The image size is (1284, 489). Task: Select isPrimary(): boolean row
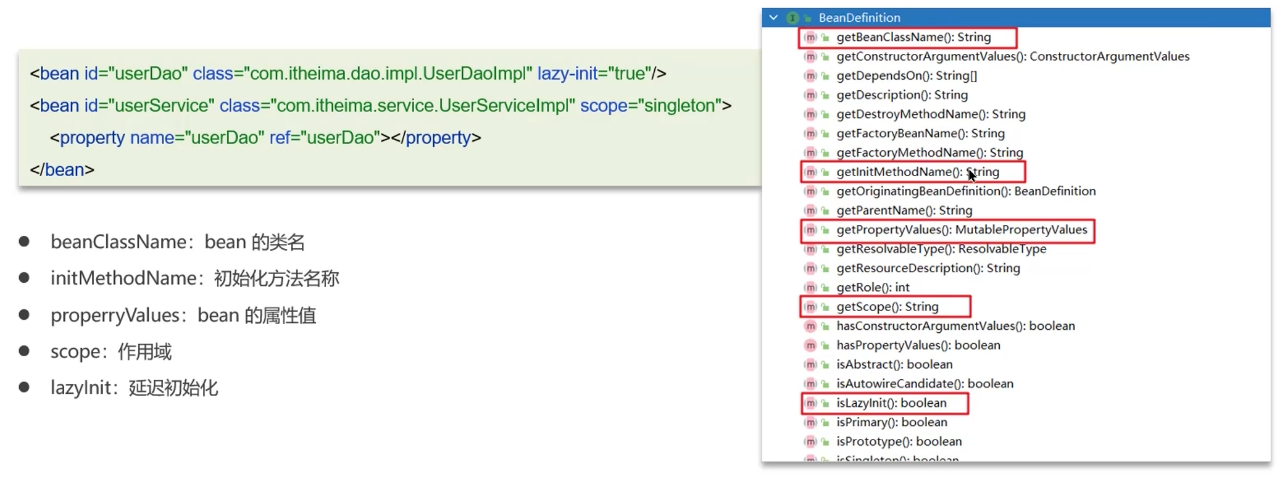click(892, 422)
